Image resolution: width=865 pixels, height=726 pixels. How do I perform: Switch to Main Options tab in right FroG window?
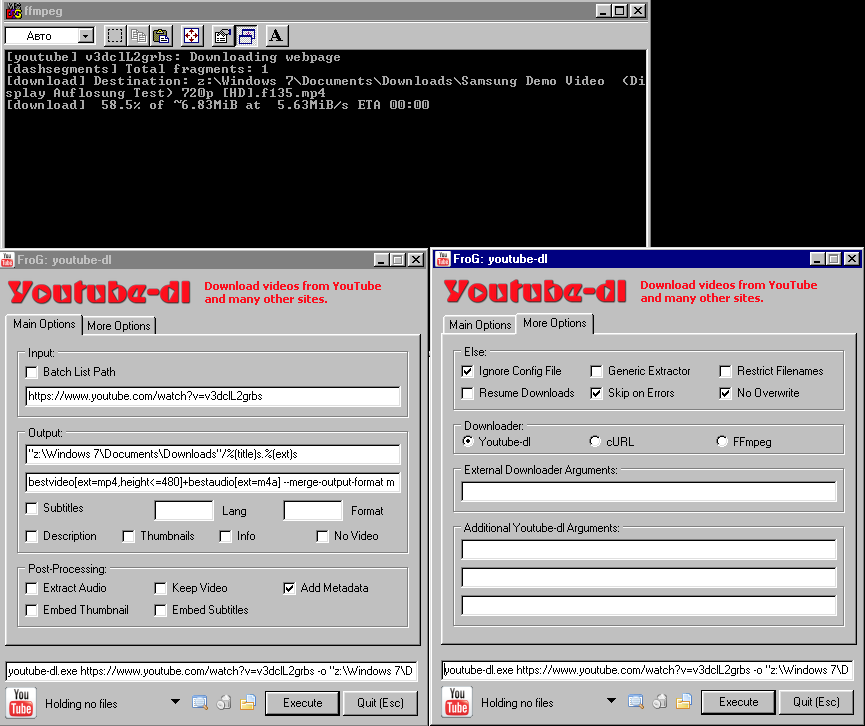480,325
